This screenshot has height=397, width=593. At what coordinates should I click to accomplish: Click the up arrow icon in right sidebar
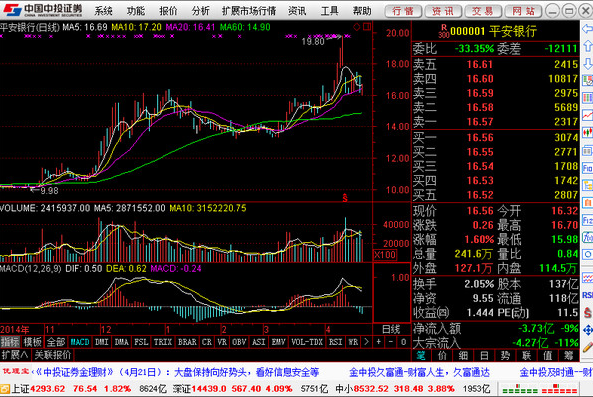[587, 46]
